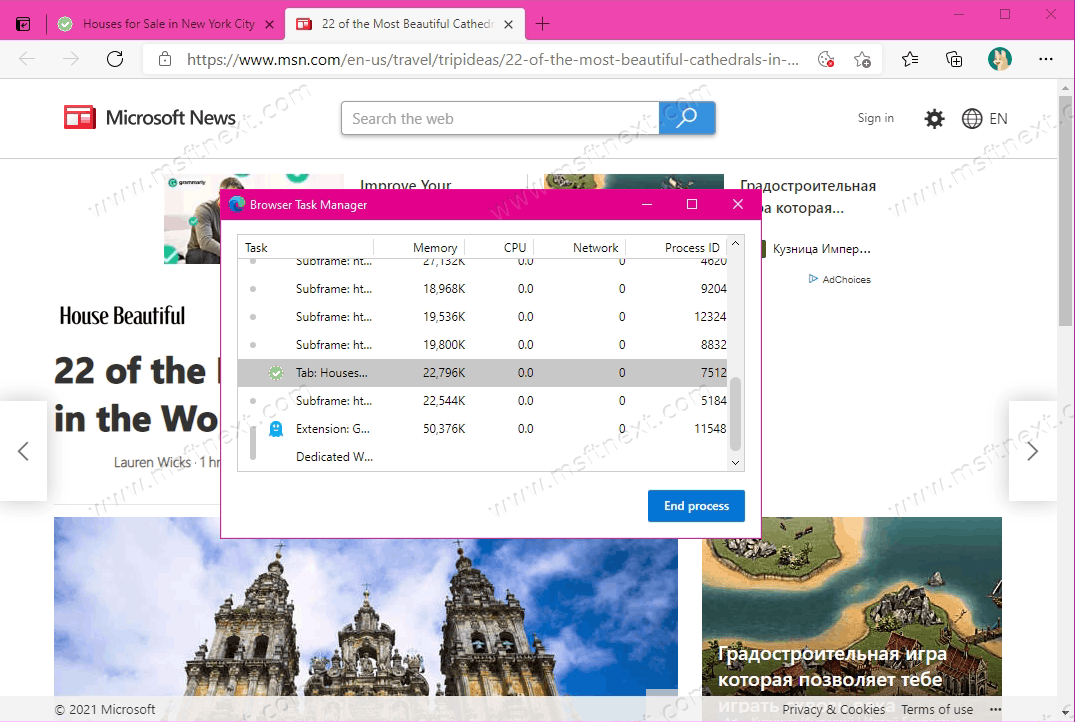
Task: Click the Task Manager scroll down arrow
Action: 737,463
